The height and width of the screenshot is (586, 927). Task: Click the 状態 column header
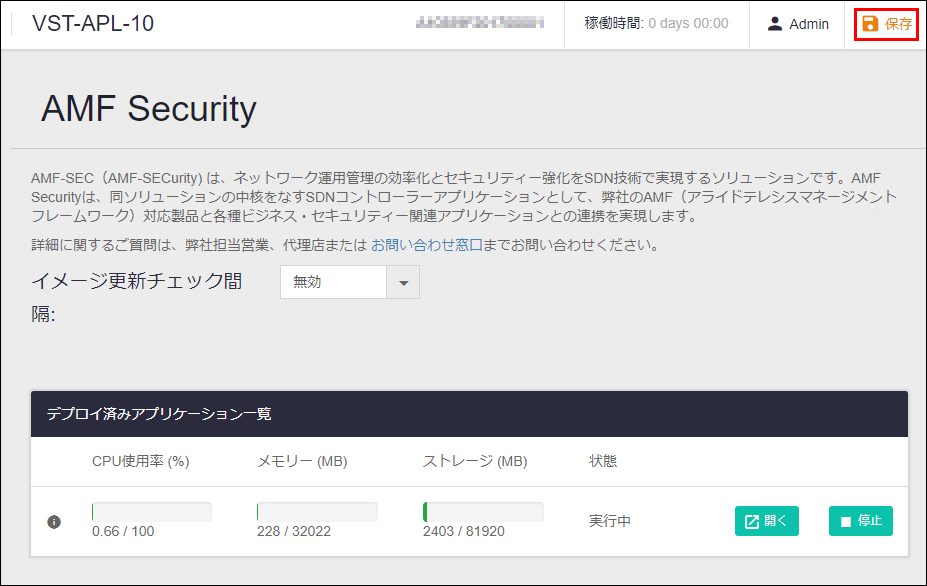click(x=603, y=461)
